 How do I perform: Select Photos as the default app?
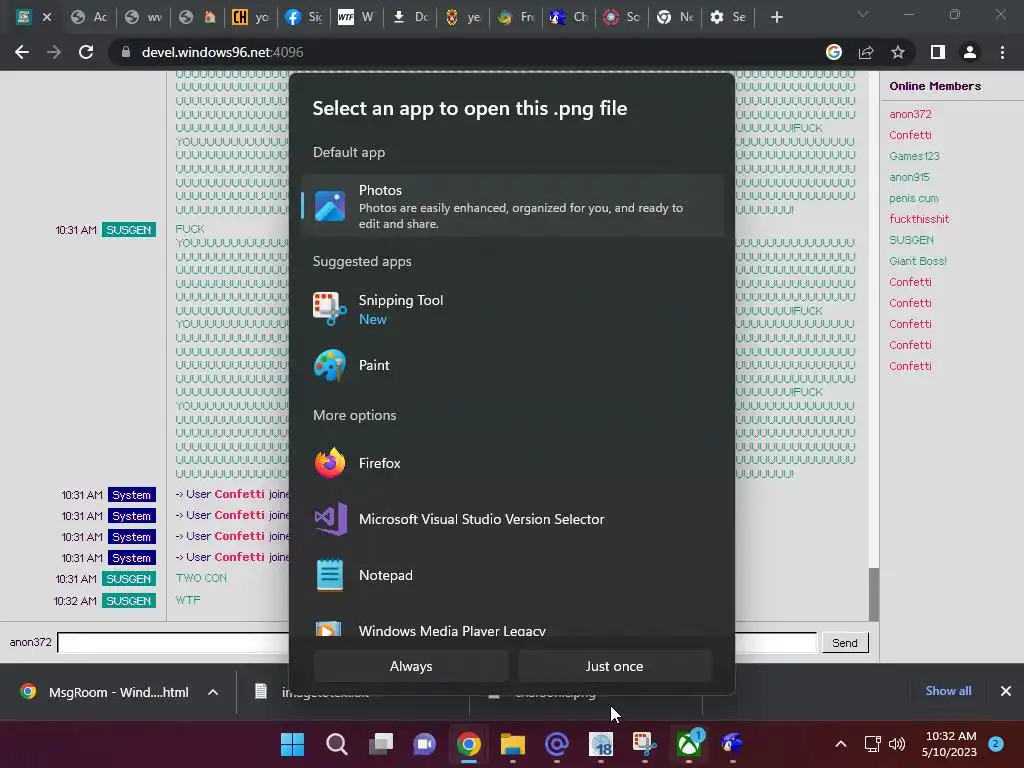coord(512,206)
